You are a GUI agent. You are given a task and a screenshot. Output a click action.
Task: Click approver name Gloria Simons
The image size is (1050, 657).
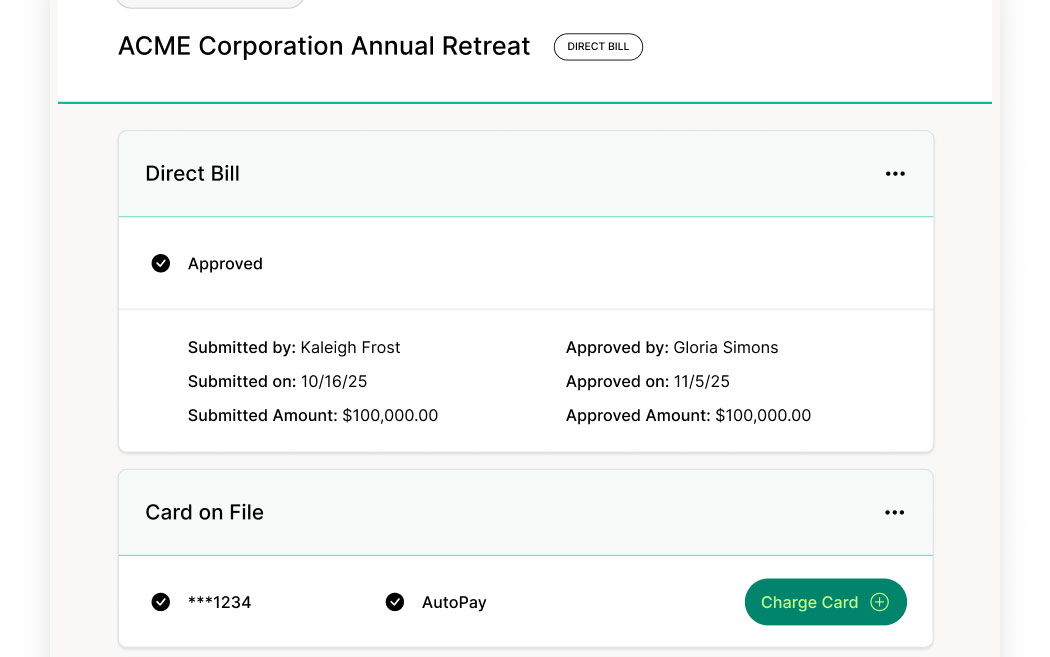[x=725, y=348]
